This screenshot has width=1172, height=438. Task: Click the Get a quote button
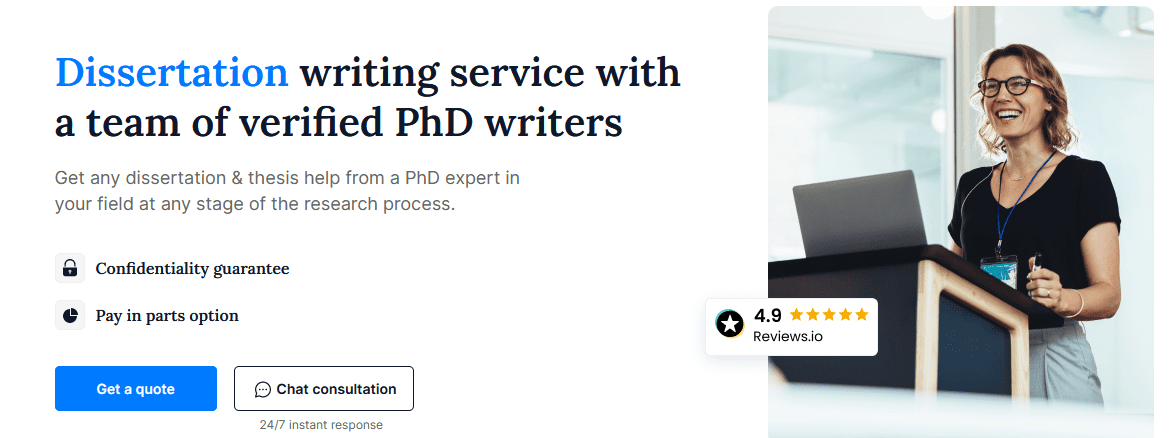(x=136, y=389)
